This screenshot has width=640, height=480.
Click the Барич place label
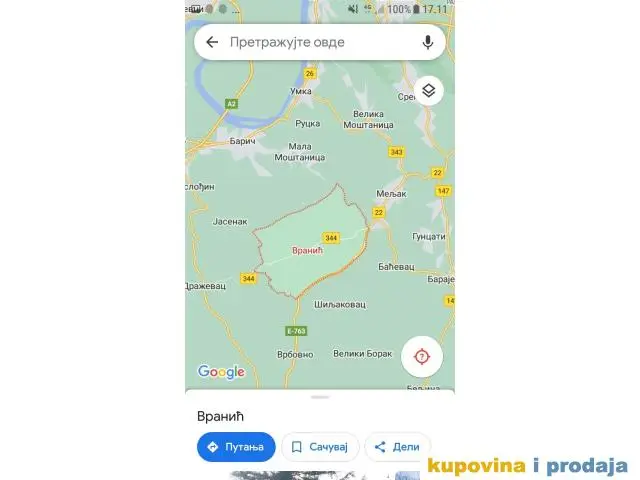(242, 141)
